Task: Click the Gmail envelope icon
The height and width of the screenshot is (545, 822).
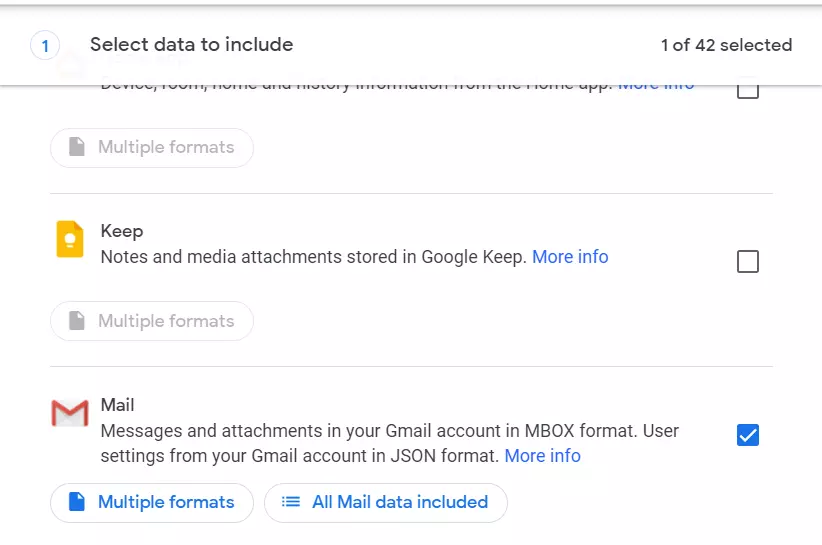Action: tap(70, 412)
